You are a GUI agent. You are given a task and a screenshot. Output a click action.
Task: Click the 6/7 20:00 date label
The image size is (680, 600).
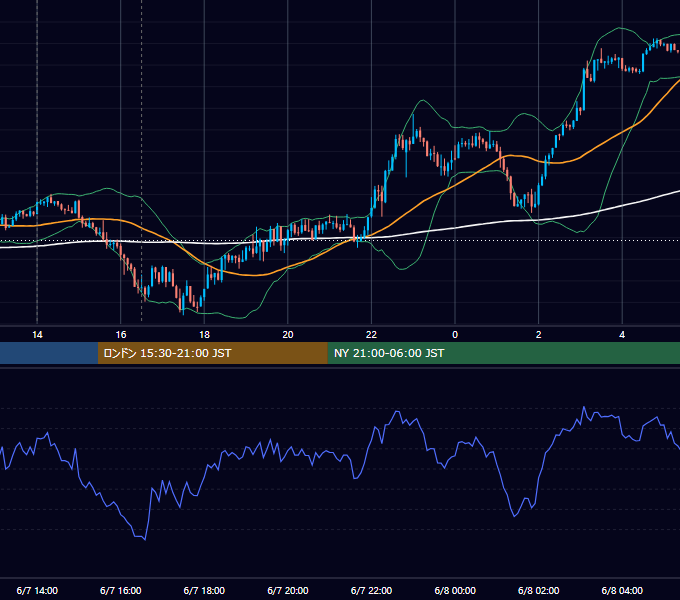[x=288, y=591]
